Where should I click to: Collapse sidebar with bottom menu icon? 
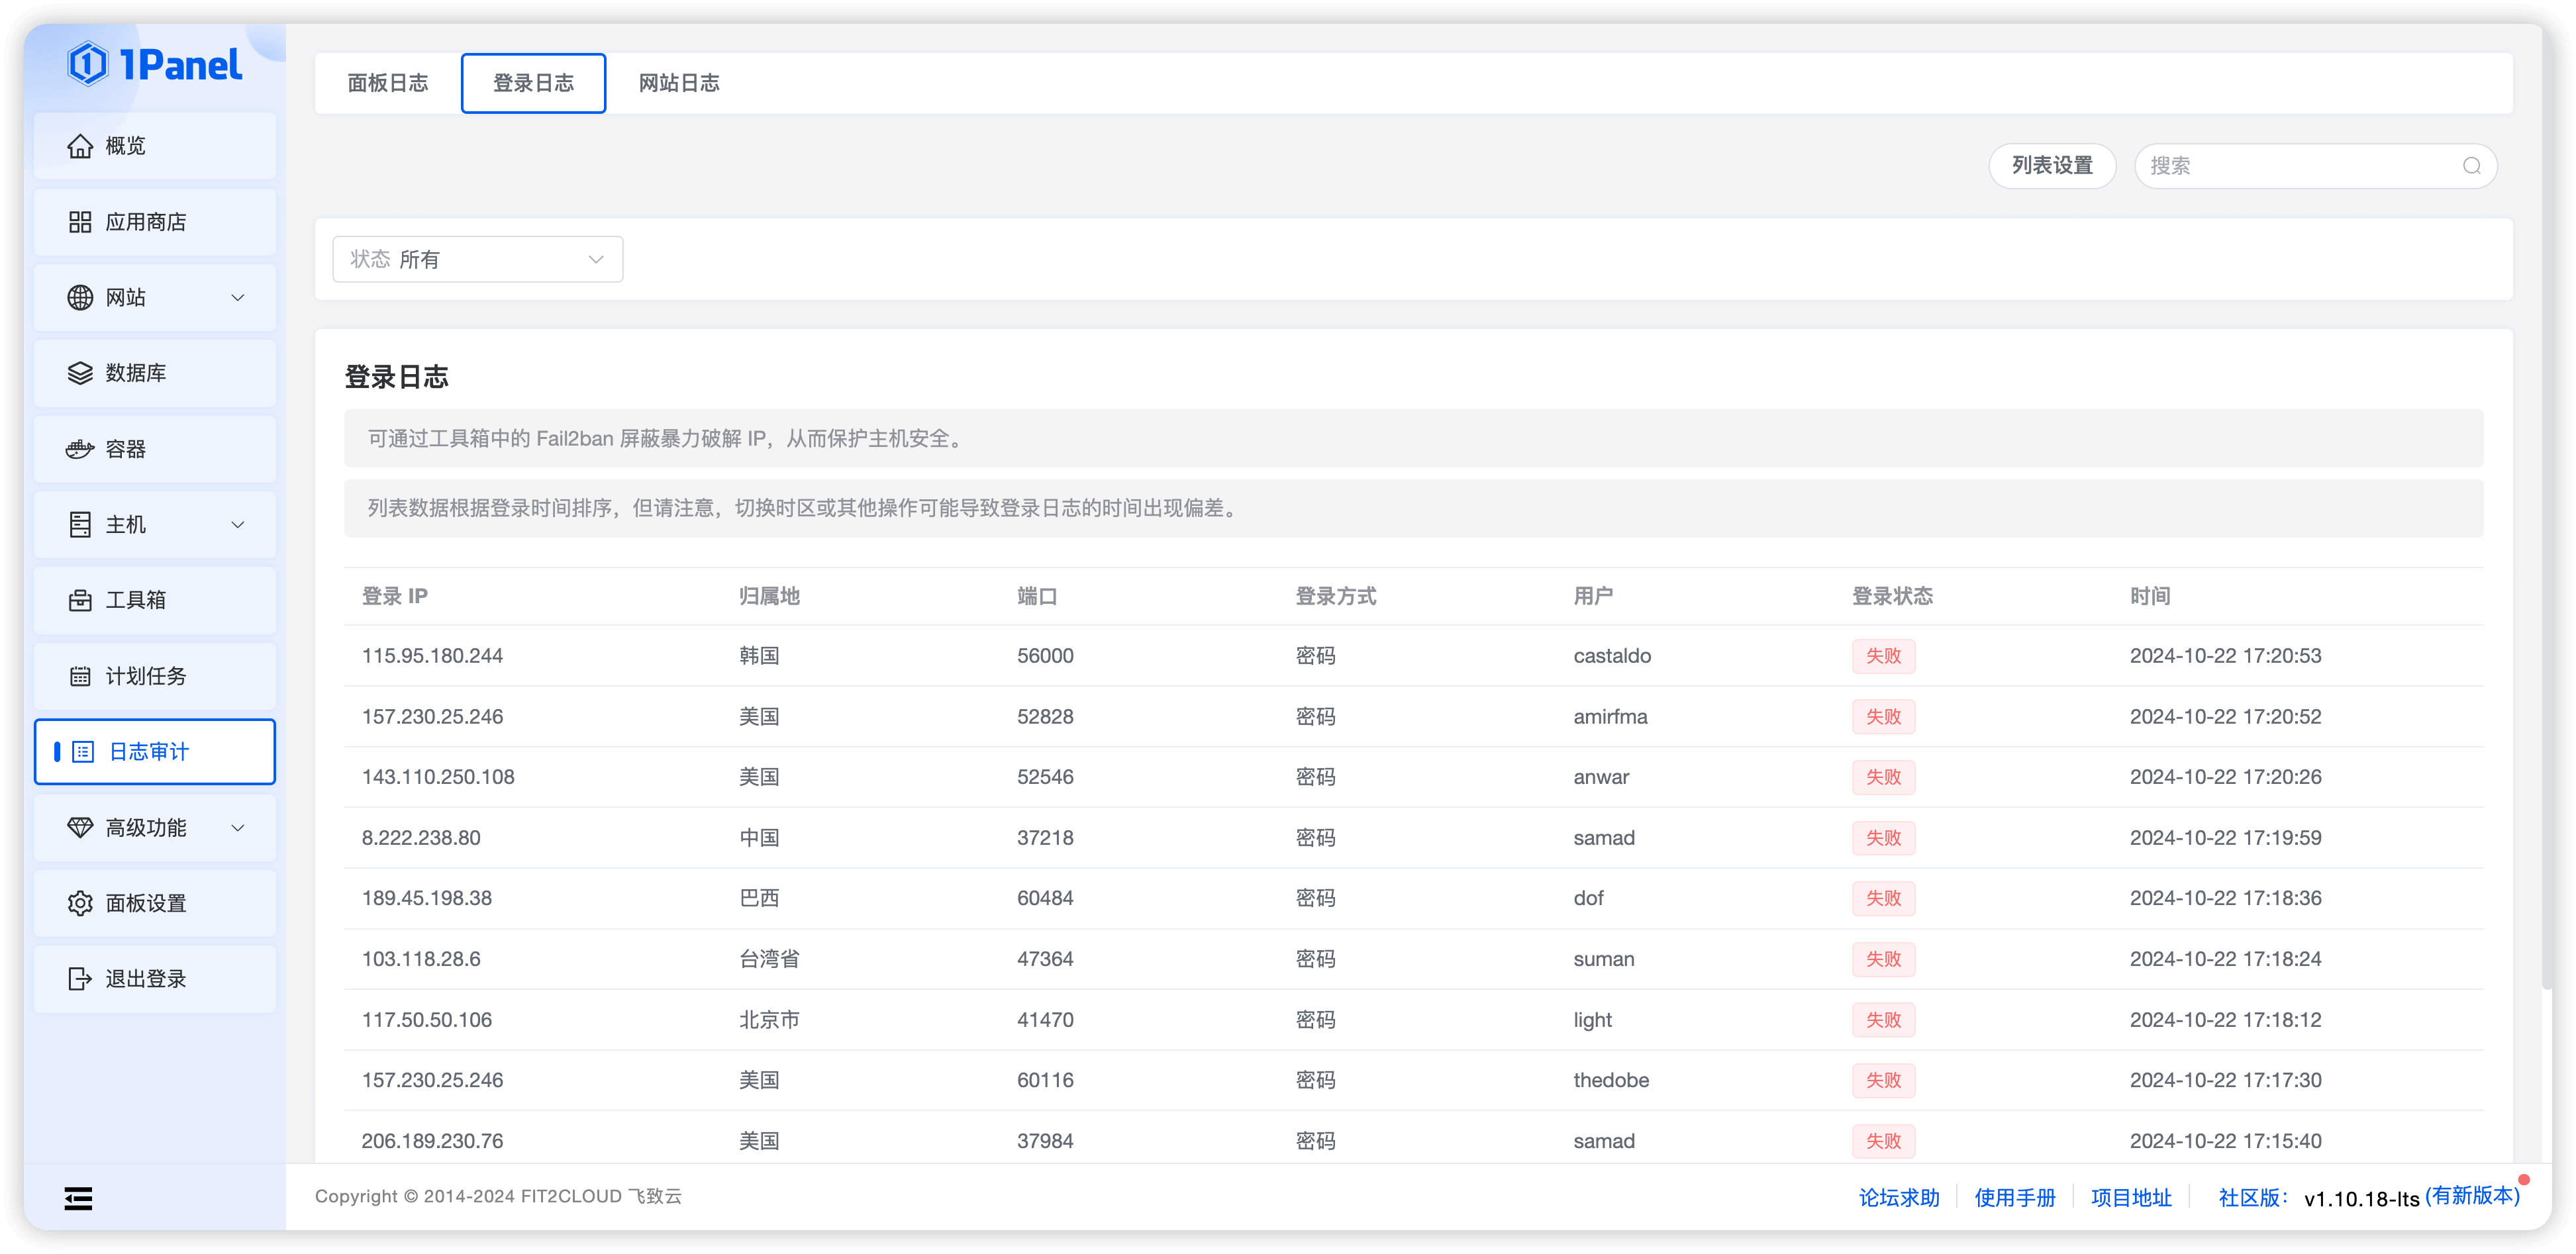pos(78,1198)
